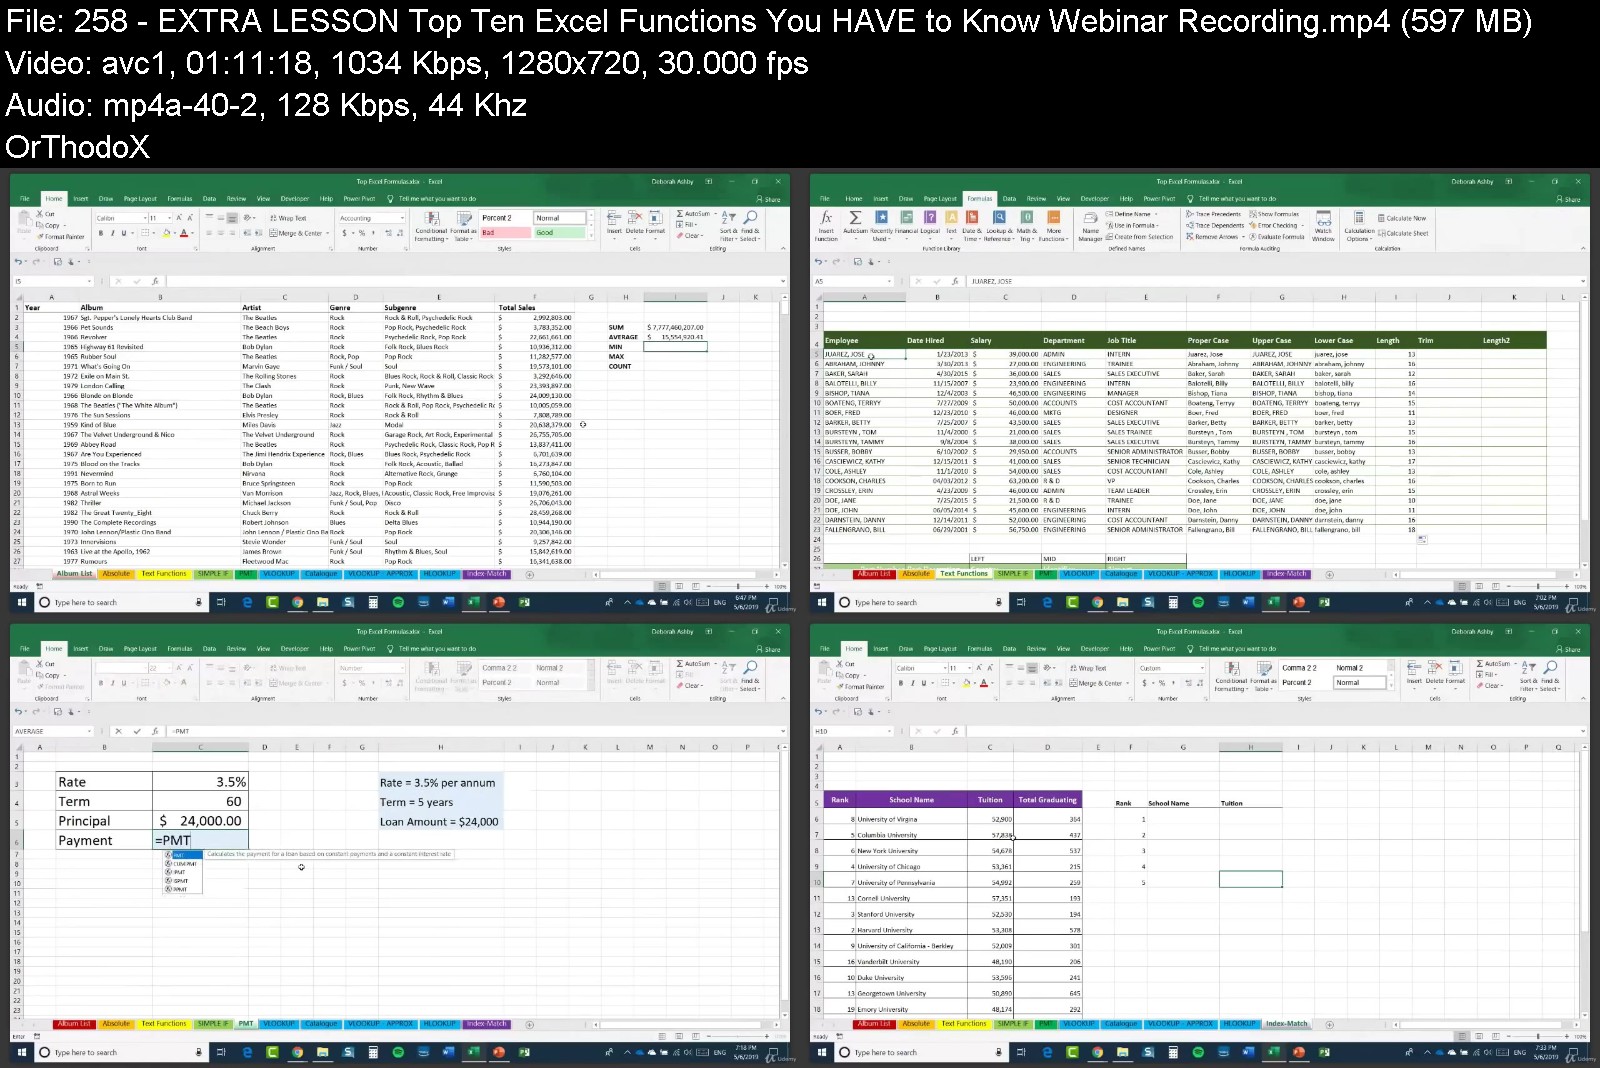Screen dimensions: 1600x1068
Task: Toggle Show Formulas in the Formulas ribbon
Action: (1274, 214)
